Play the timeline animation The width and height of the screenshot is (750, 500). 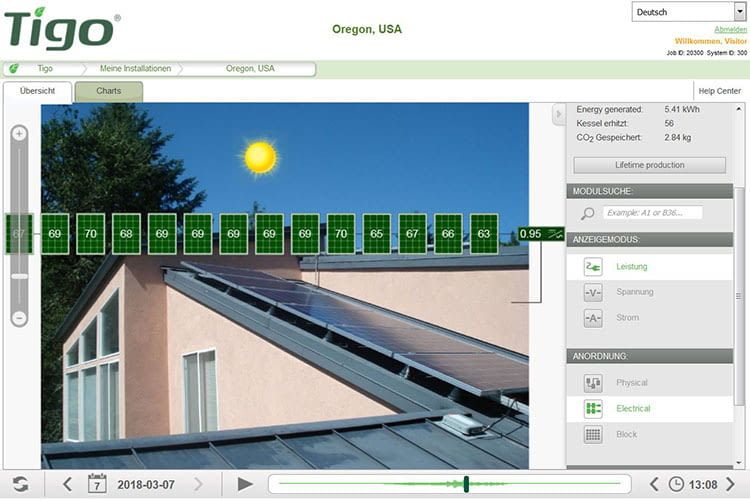[245, 484]
